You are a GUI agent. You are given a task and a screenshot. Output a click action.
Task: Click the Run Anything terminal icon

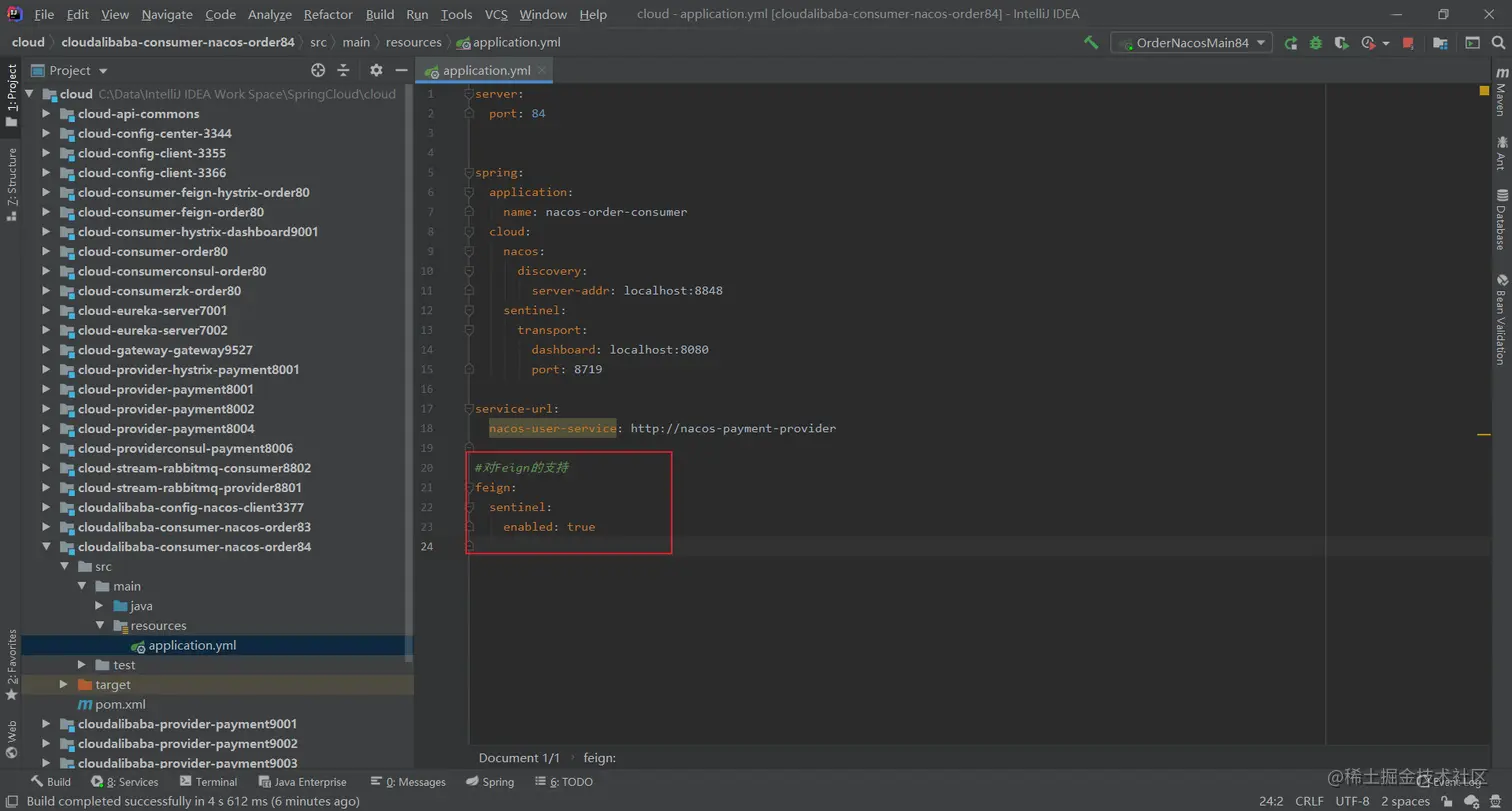1472,43
